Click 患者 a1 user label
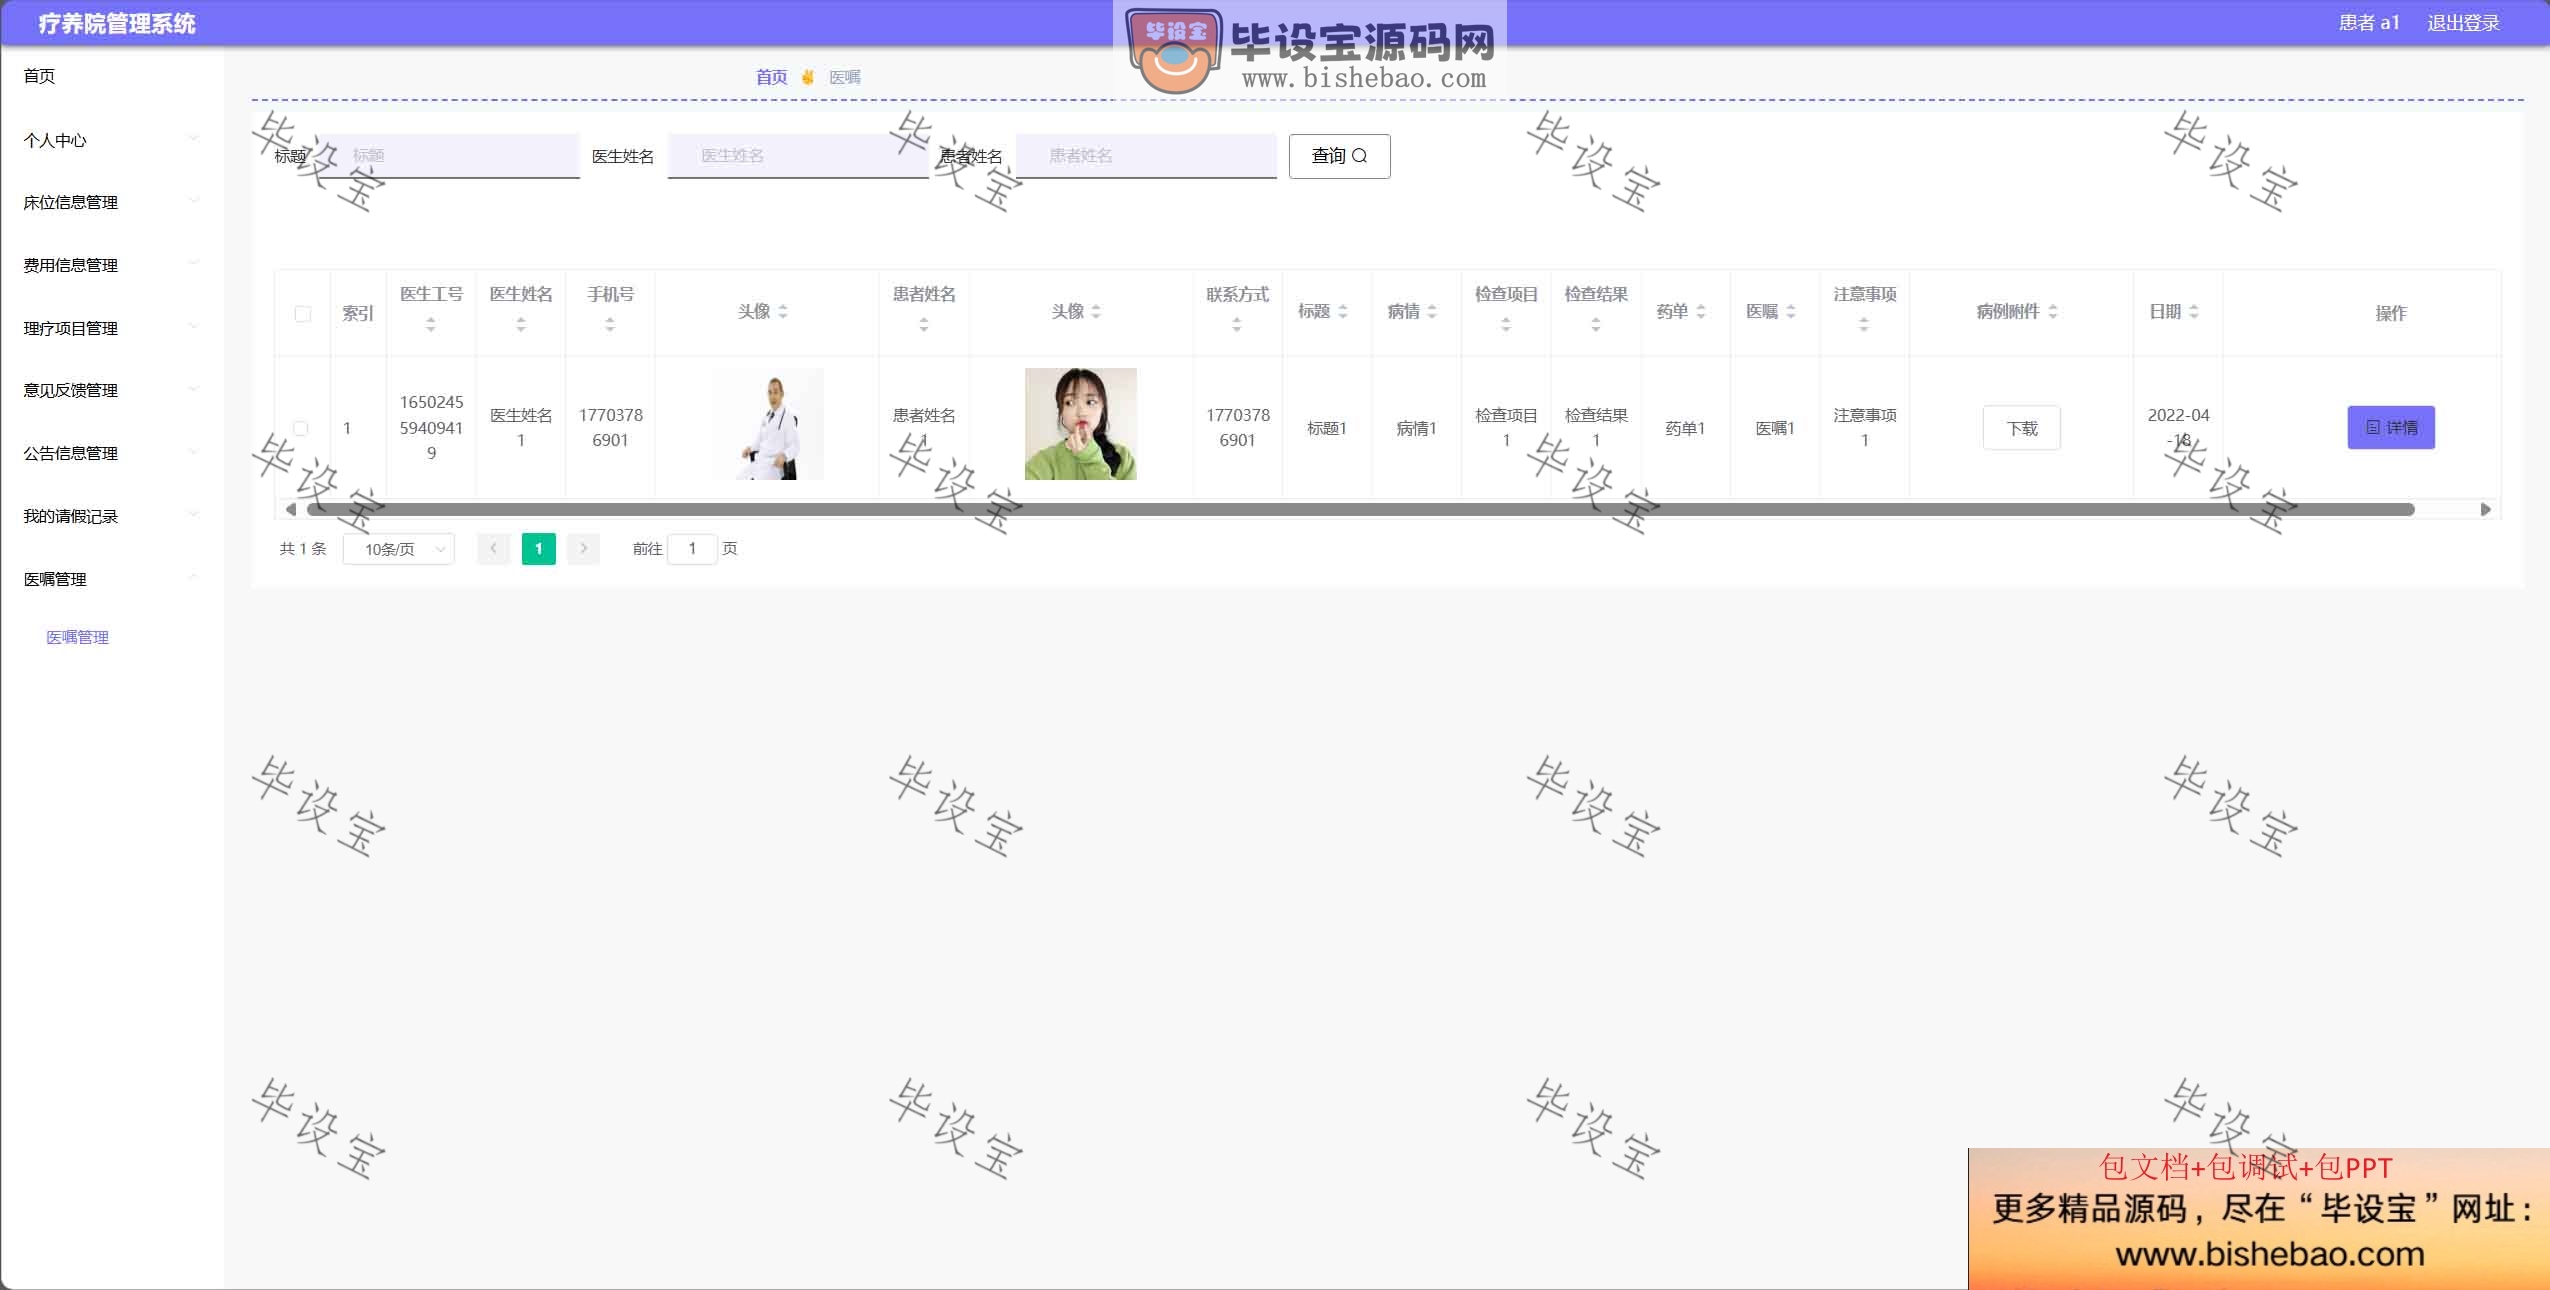Image resolution: width=2550 pixels, height=1290 pixels. point(2369,23)
